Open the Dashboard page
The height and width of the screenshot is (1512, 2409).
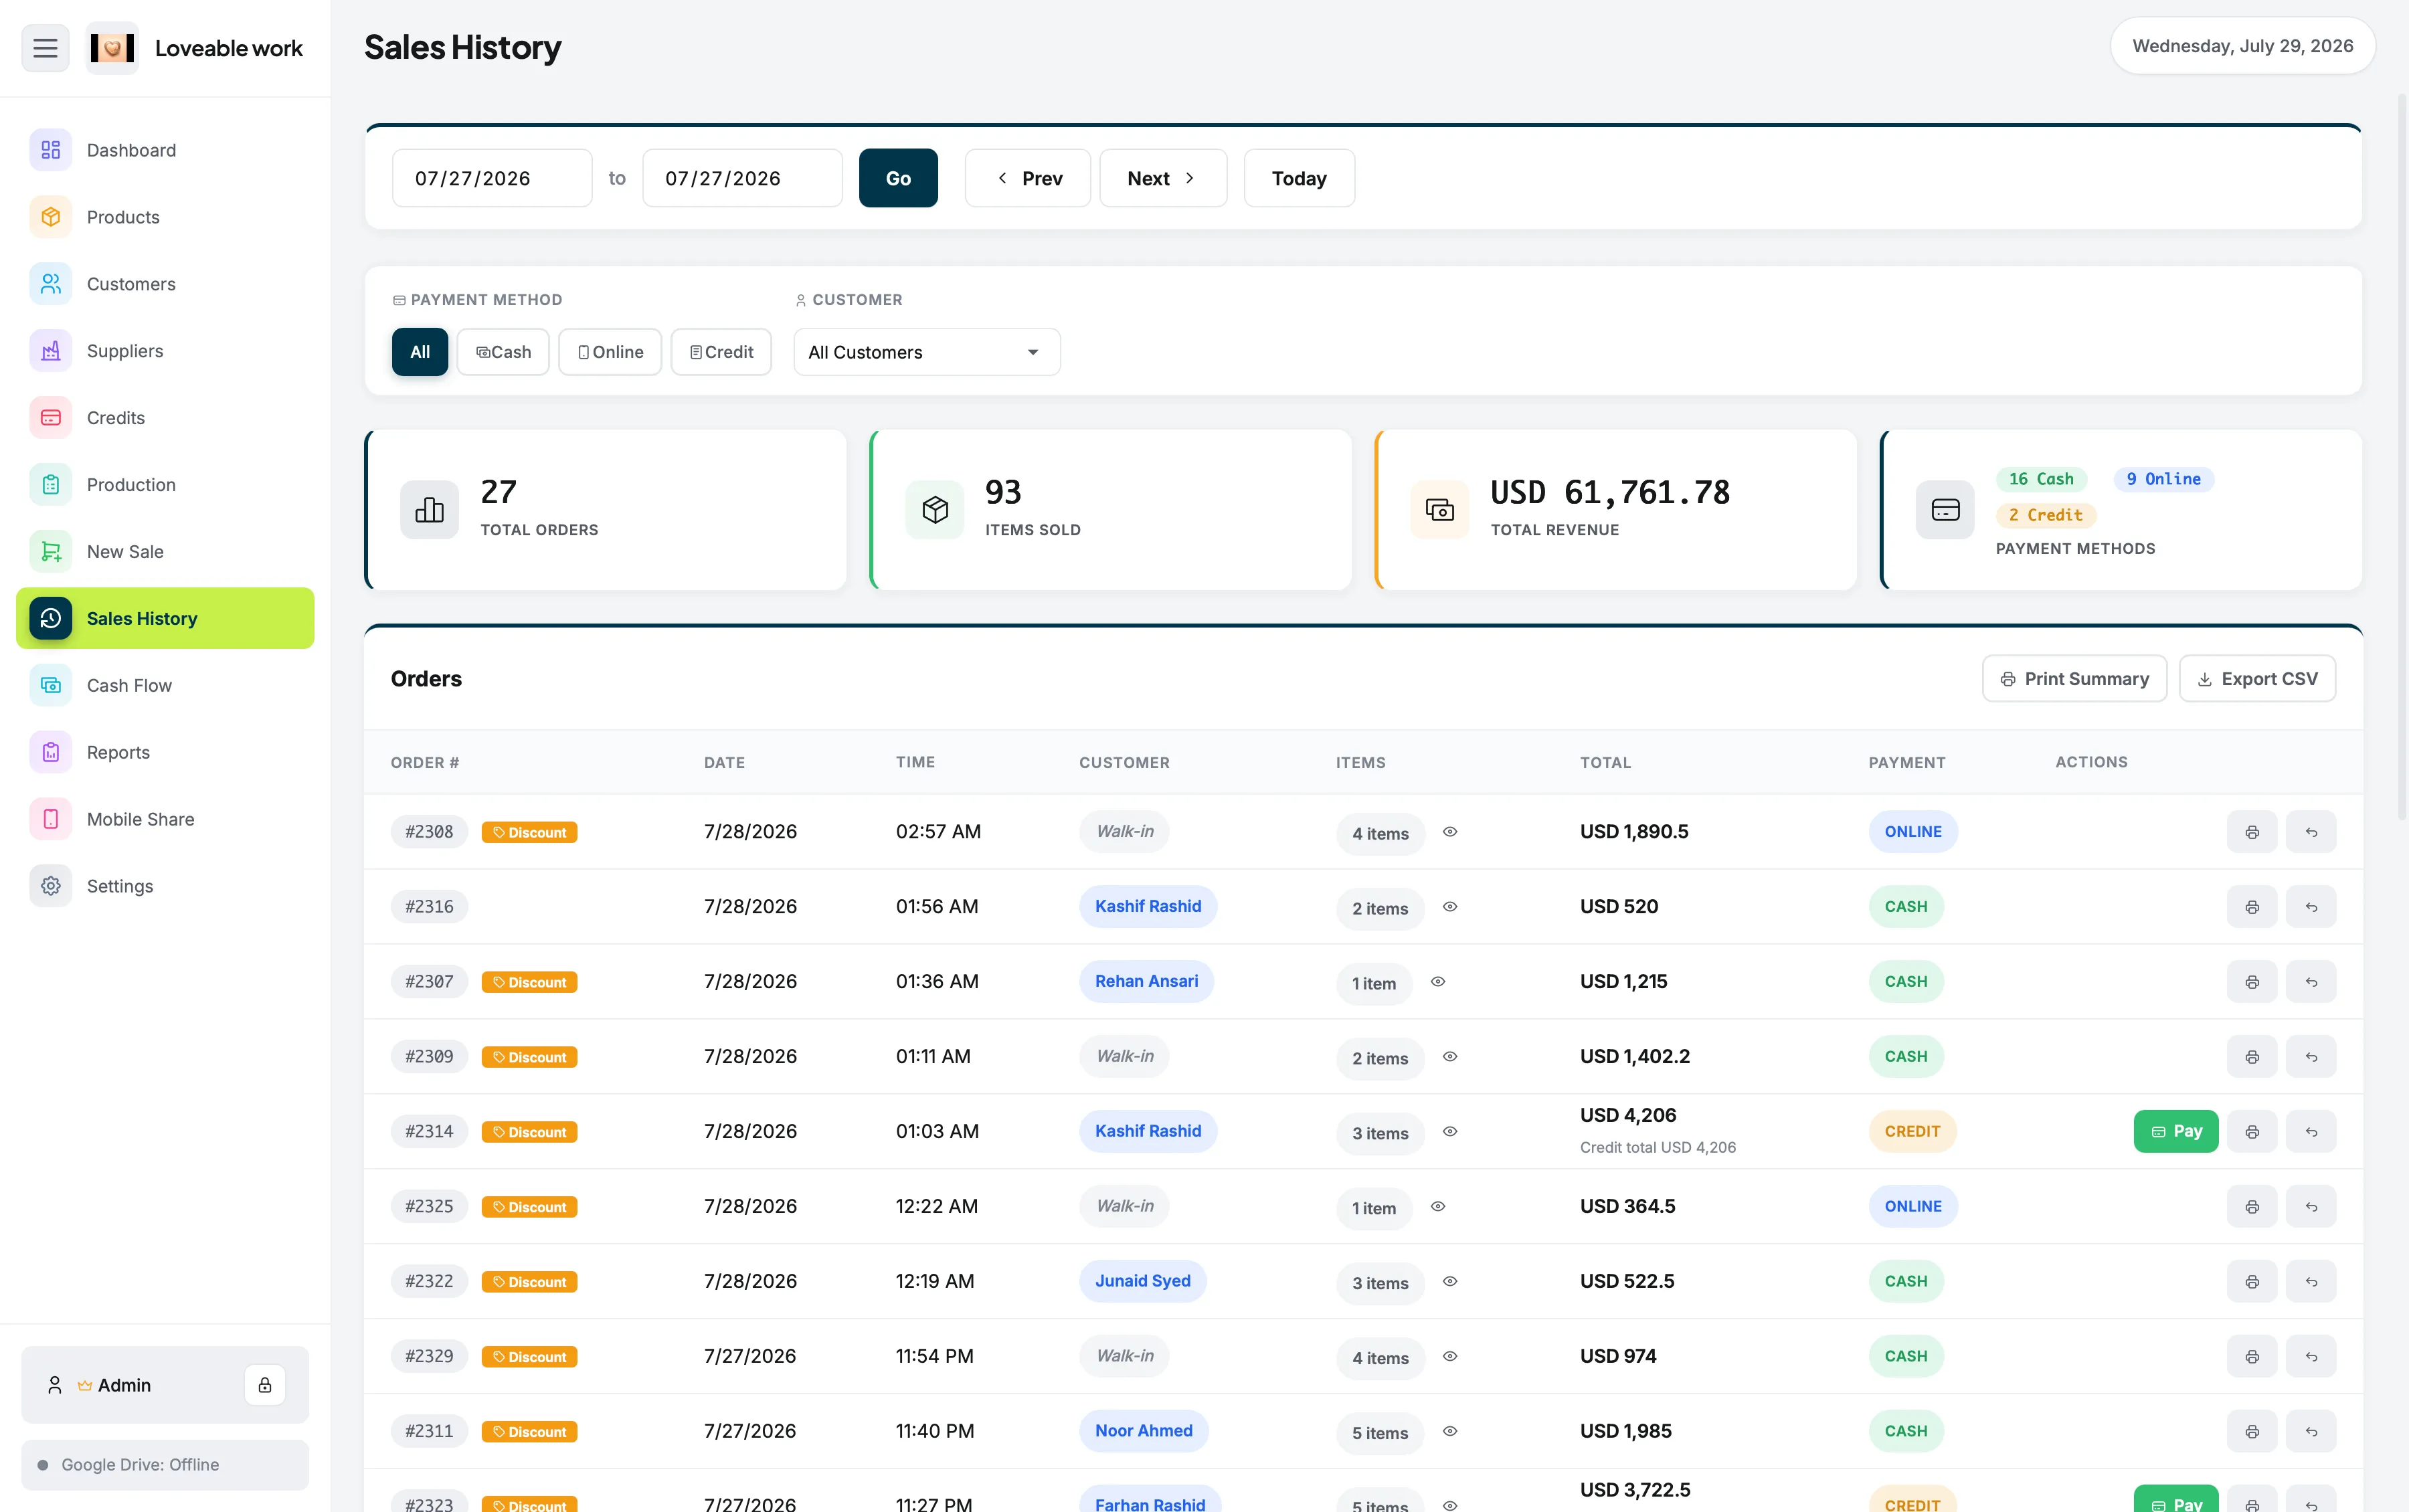pos(165,150)
